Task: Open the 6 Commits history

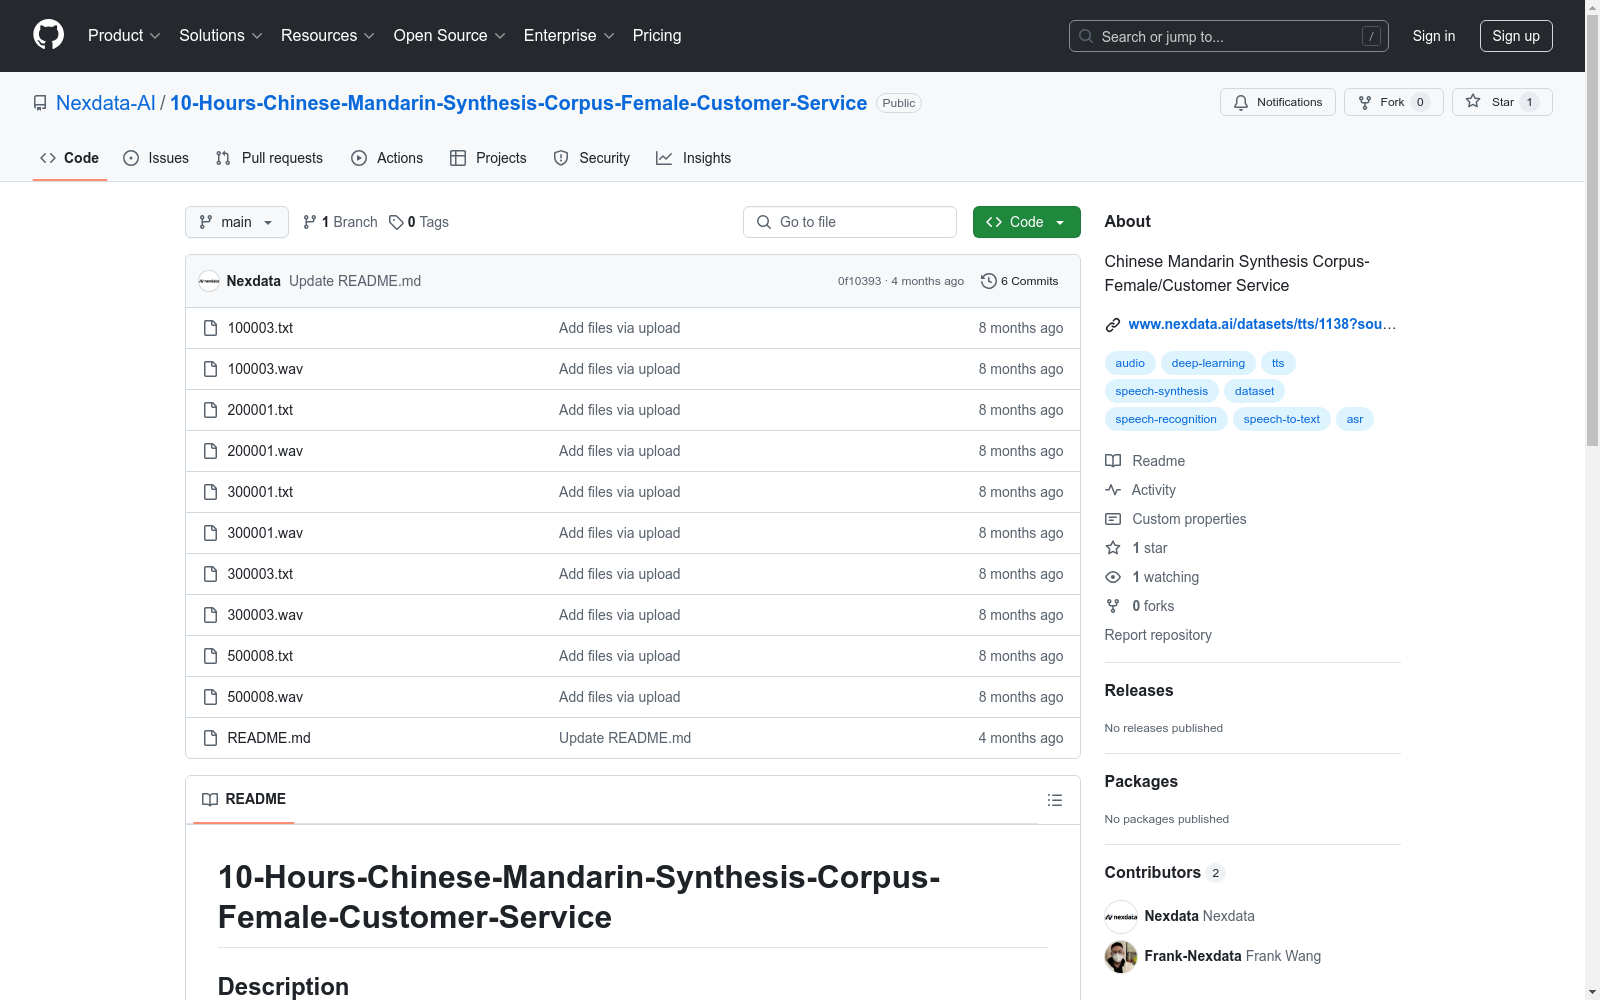Action: click(x=1020, y=281)
